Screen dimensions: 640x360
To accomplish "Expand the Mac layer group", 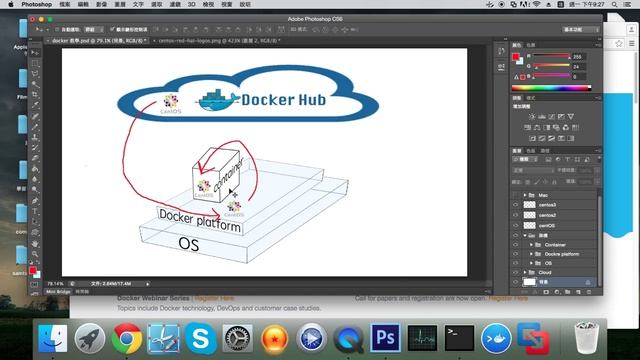I will (525, 195).
